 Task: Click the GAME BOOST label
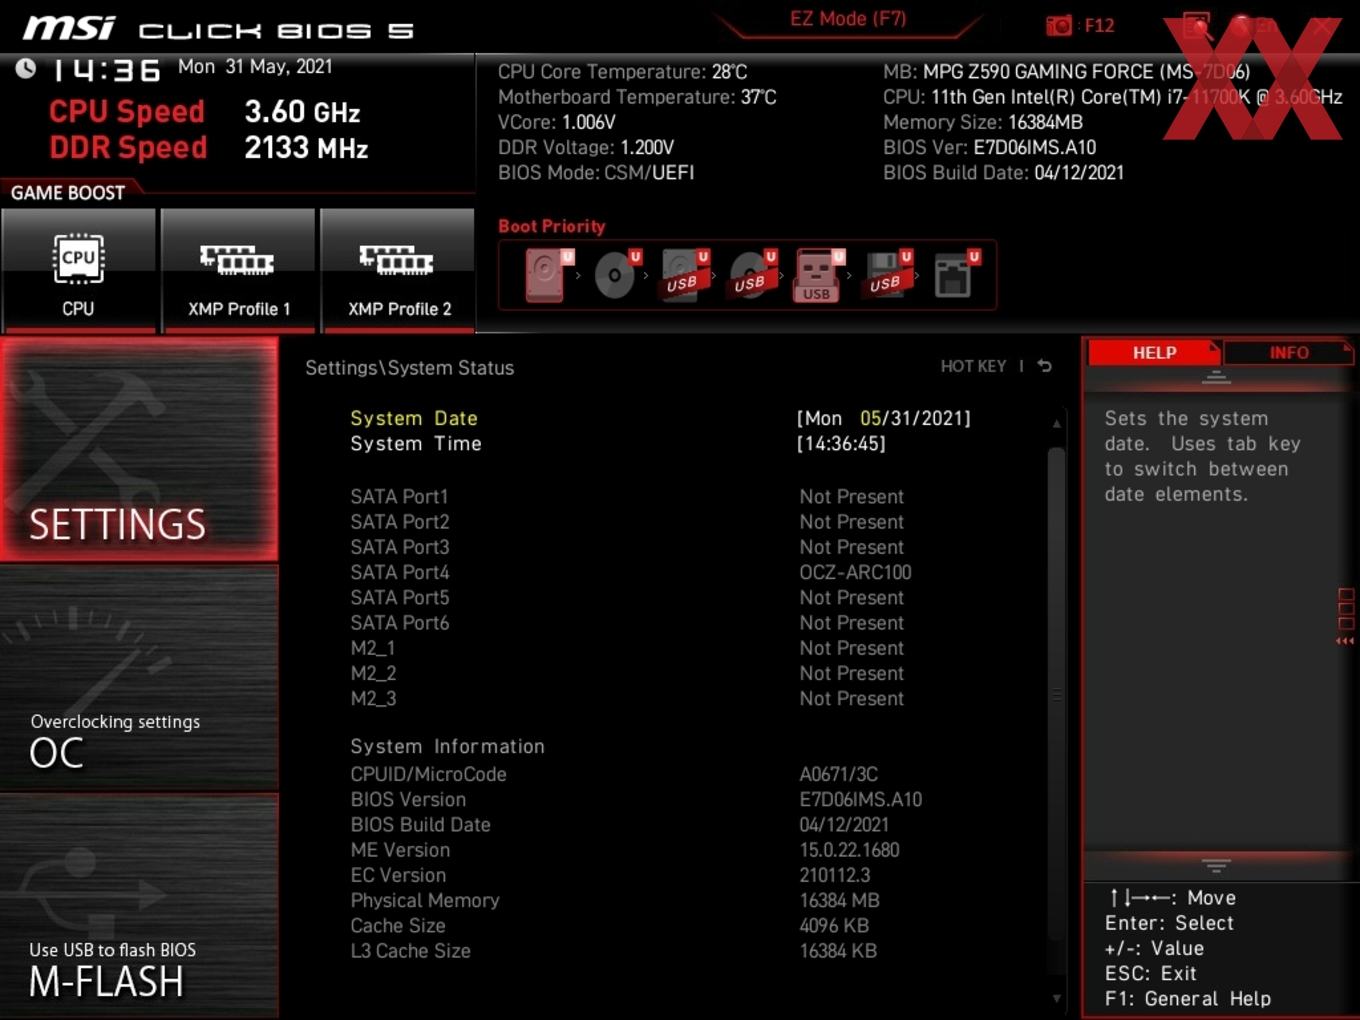point(67,193)
